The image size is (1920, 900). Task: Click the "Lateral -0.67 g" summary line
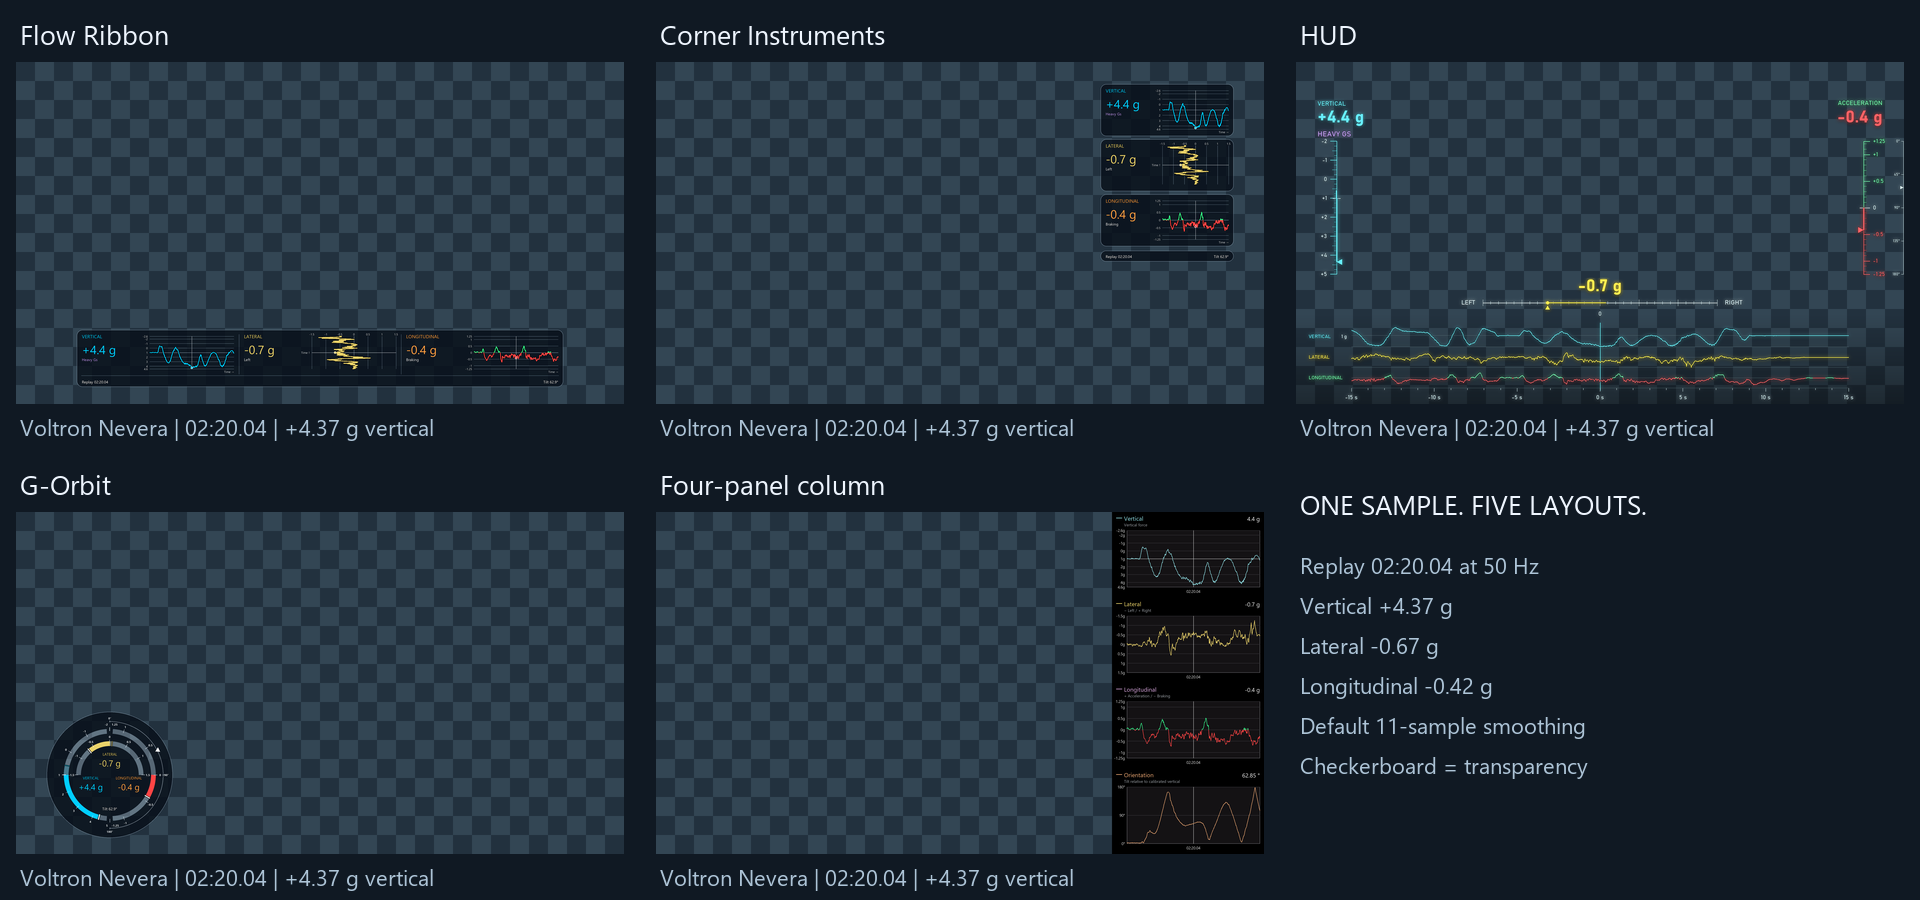click(x=1369, y=647)
